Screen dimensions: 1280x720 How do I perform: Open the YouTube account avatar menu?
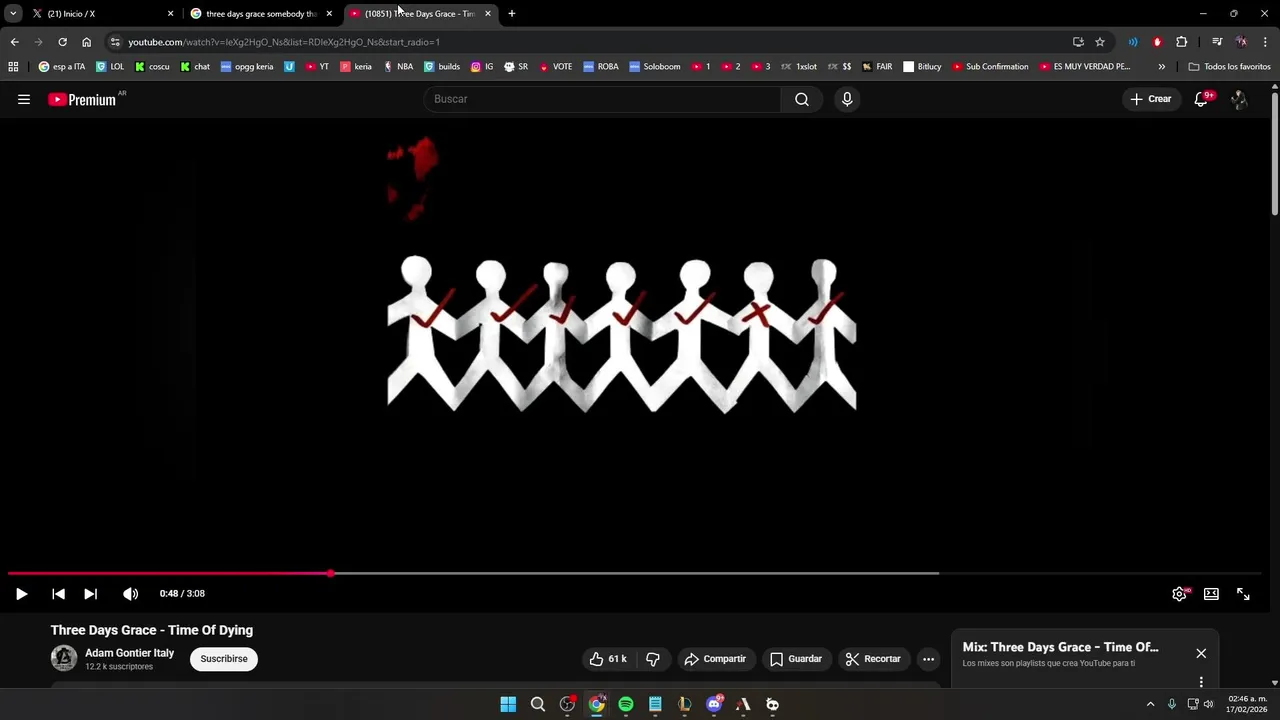click(x=1239, y=99)
